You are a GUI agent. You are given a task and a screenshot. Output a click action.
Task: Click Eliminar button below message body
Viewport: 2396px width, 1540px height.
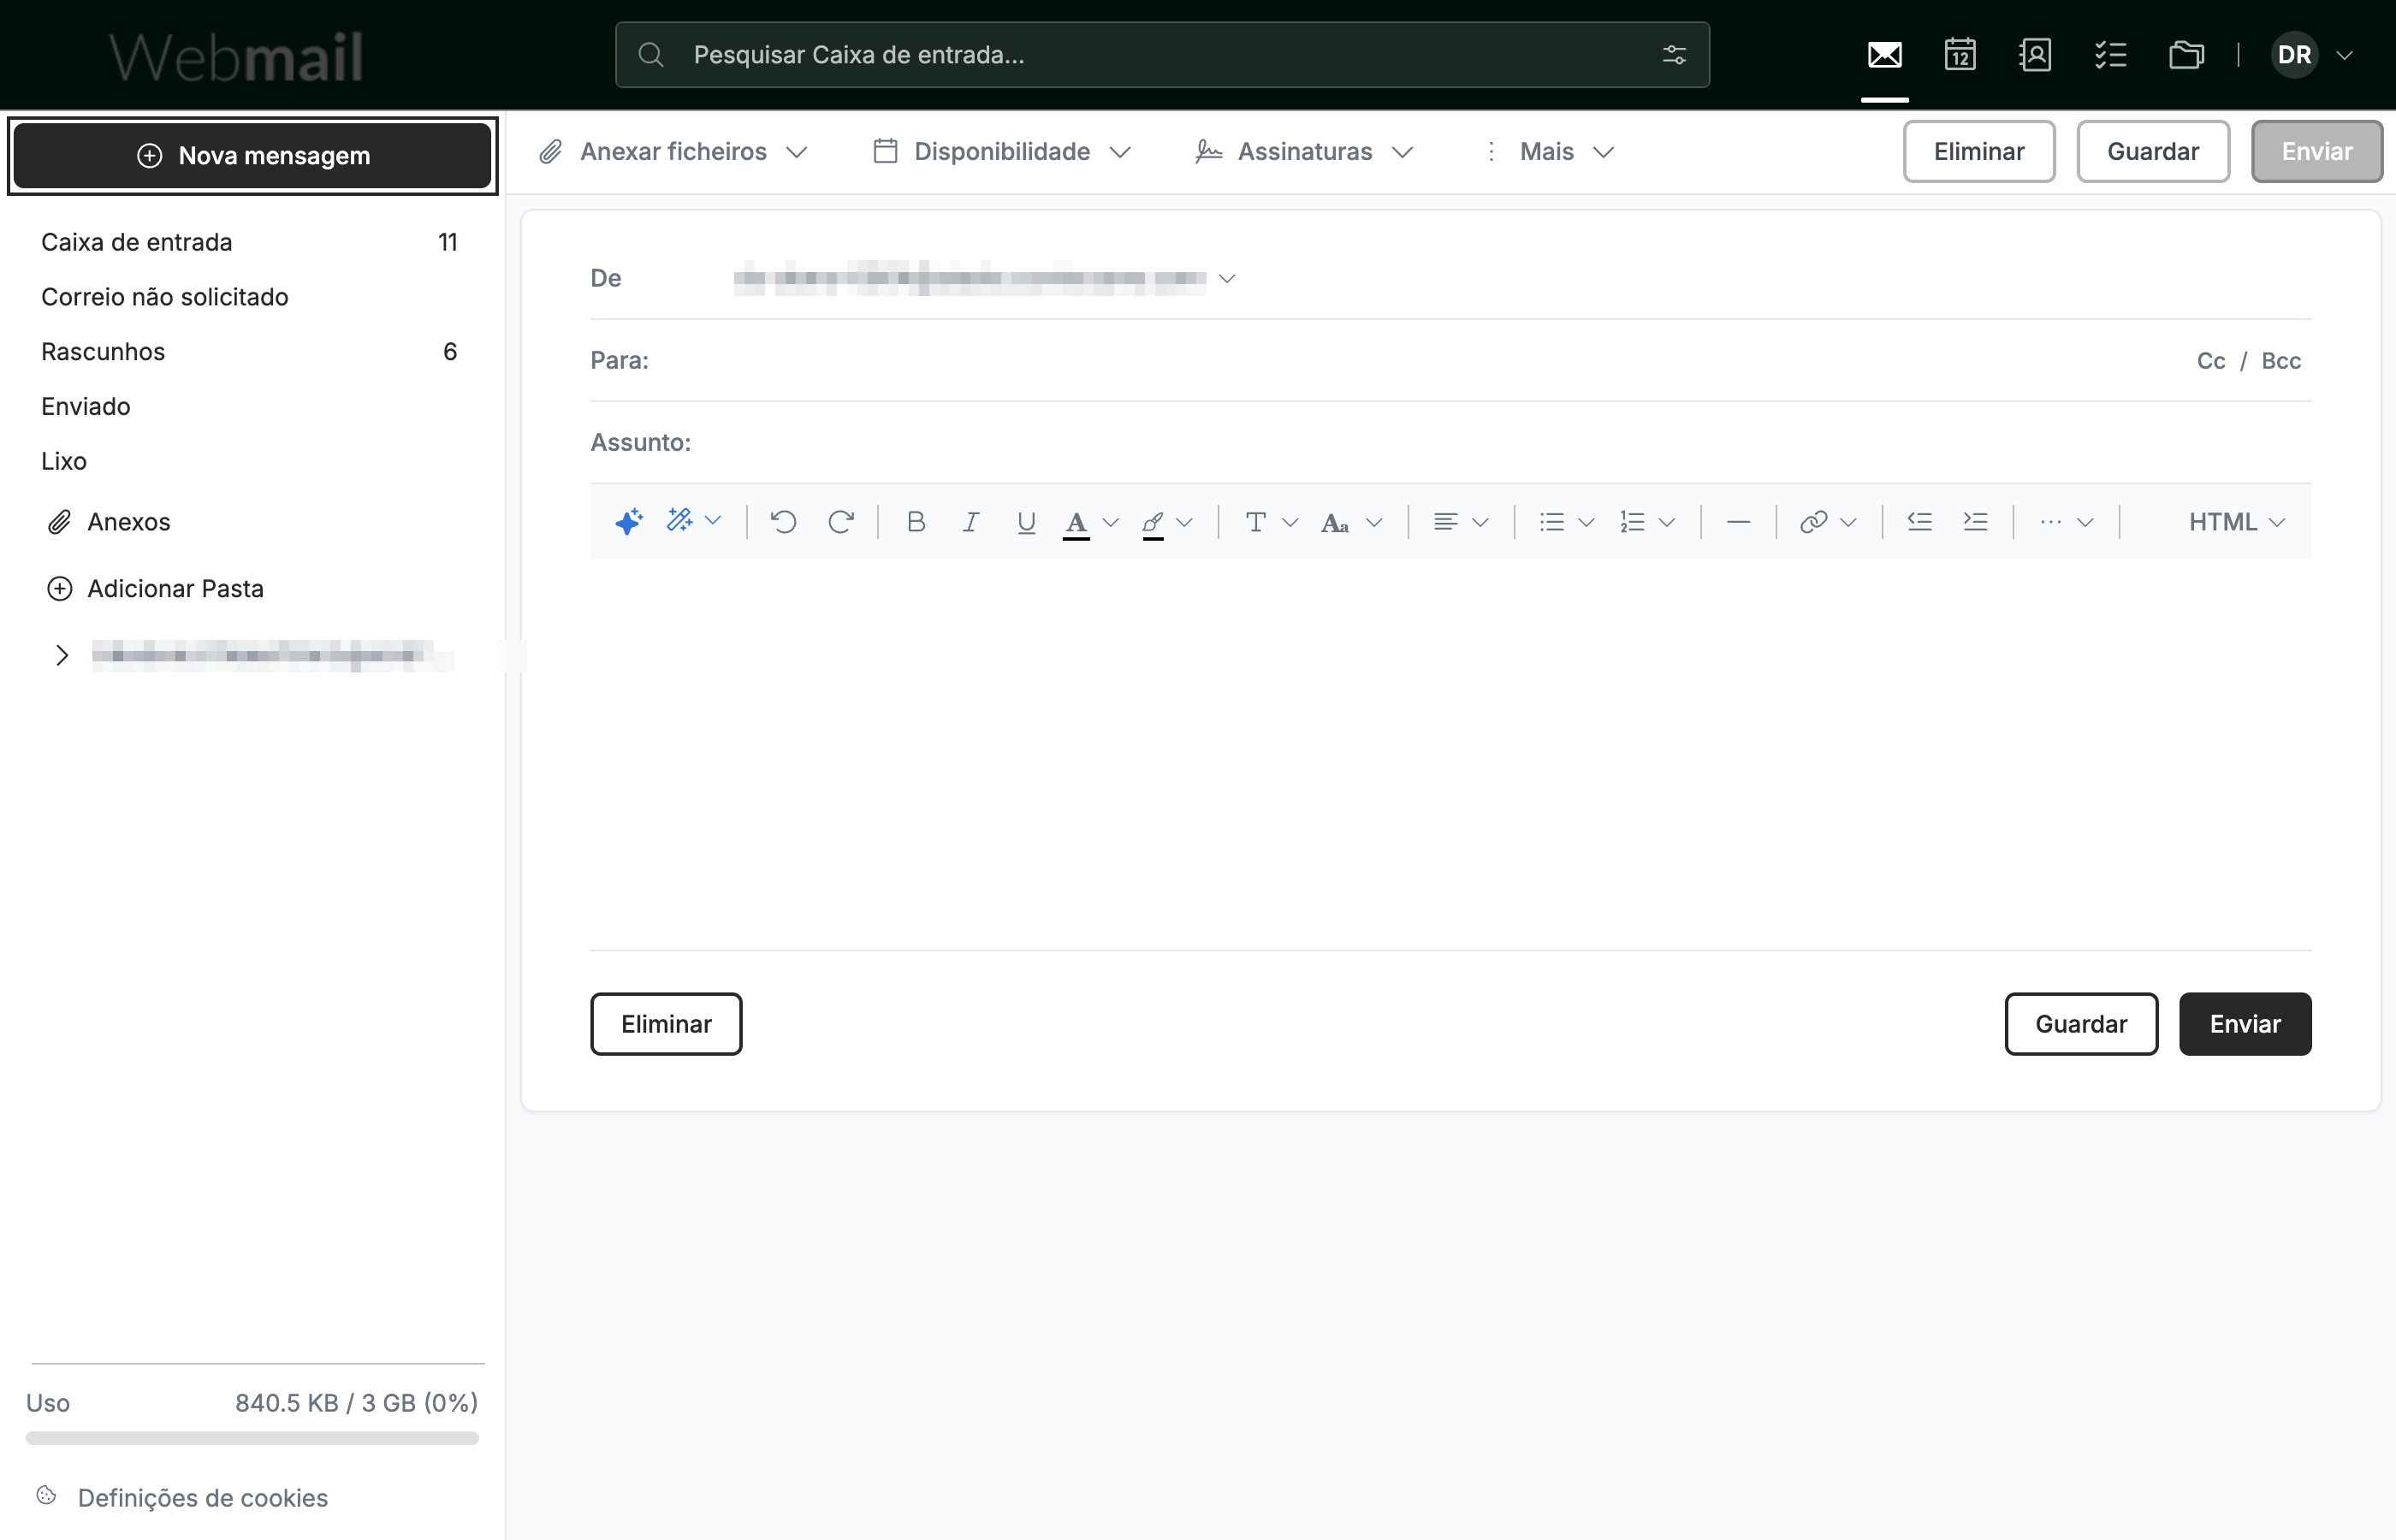click(666, 1024)
